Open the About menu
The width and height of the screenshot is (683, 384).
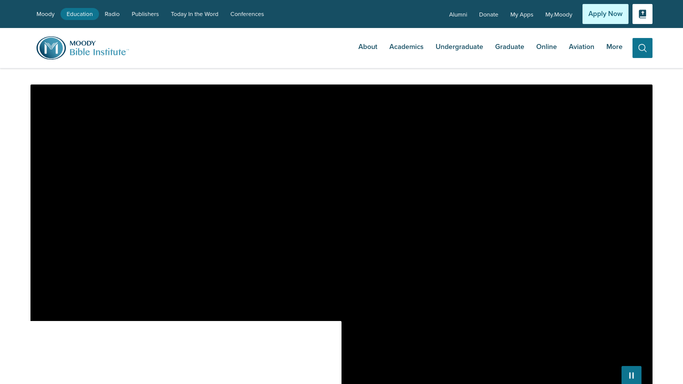click(x=368, y=47)
